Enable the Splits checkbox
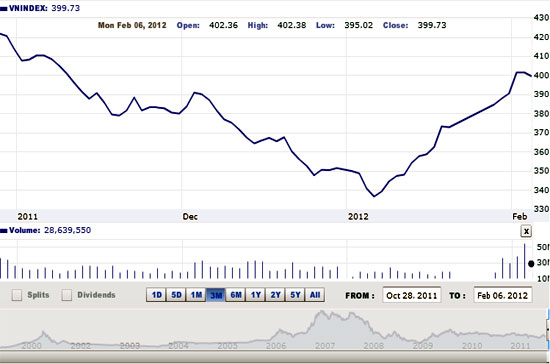Image resolution: width=550 pixels, height=364 pixels. click(x=17, y=295)
